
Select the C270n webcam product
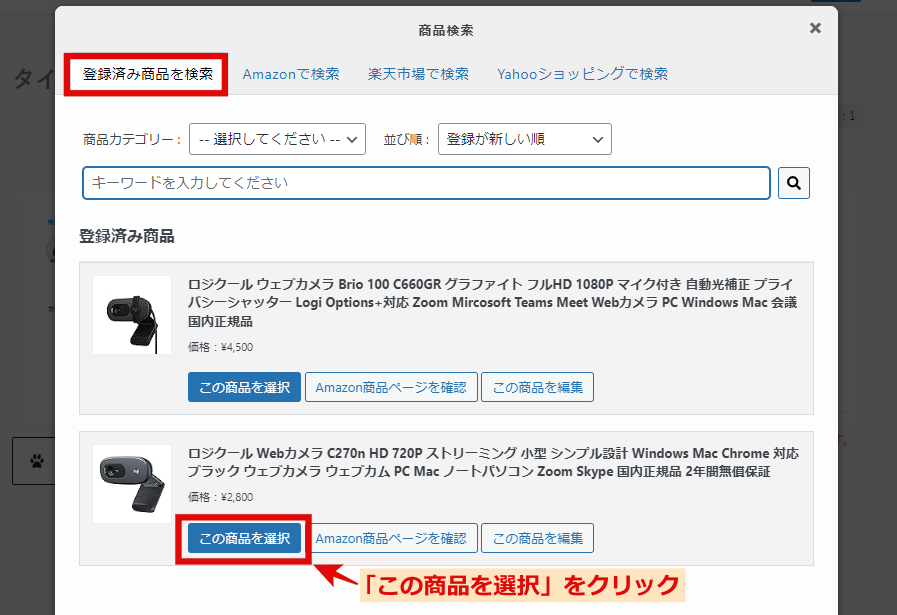pos(244,538)
